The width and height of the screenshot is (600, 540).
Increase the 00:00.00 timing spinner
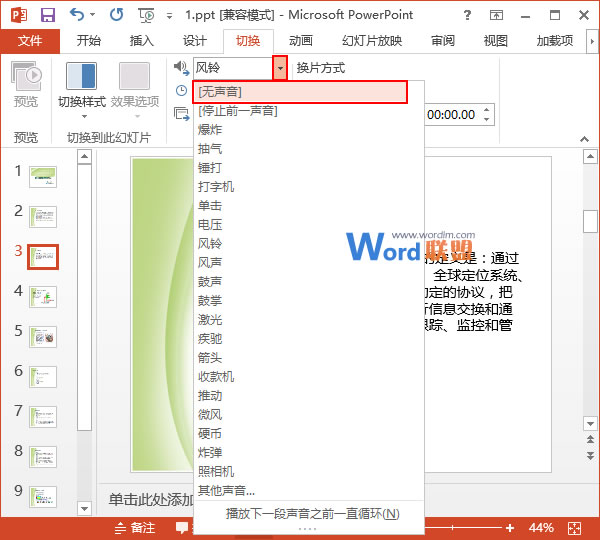pyautogui.click(x=487, y=110)
